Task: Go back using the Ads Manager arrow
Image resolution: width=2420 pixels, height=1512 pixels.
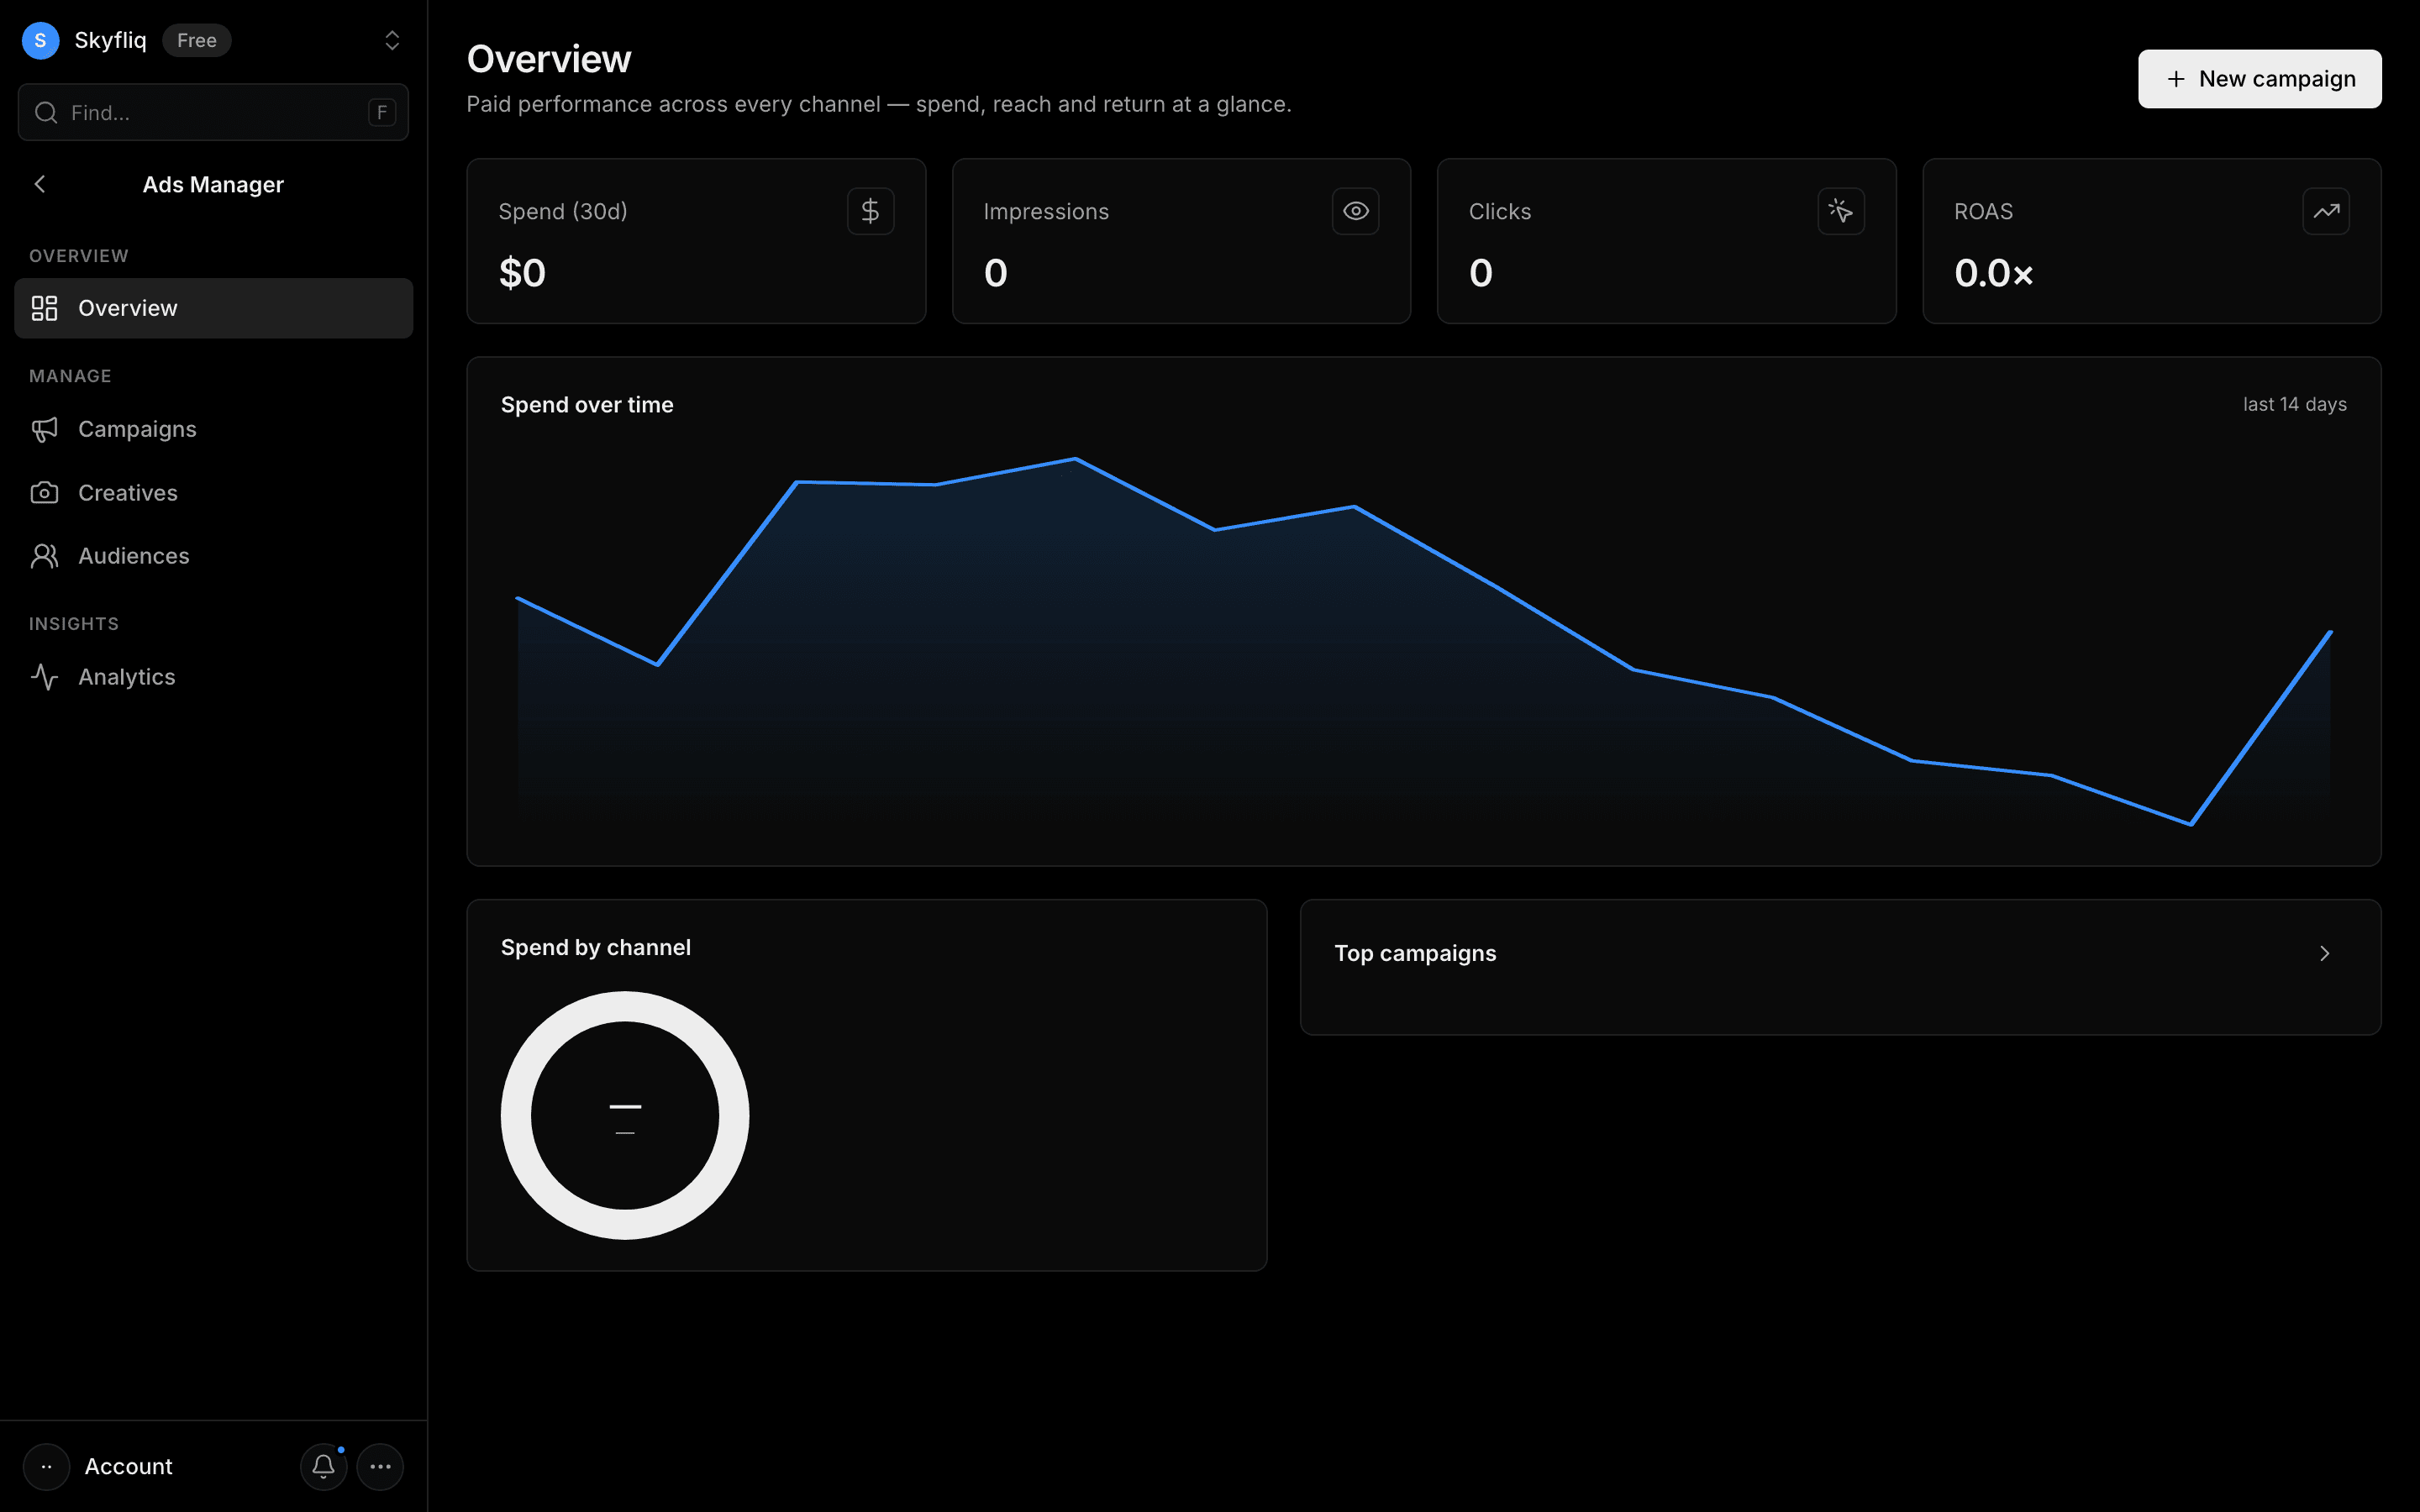Action: click(40, 184)
